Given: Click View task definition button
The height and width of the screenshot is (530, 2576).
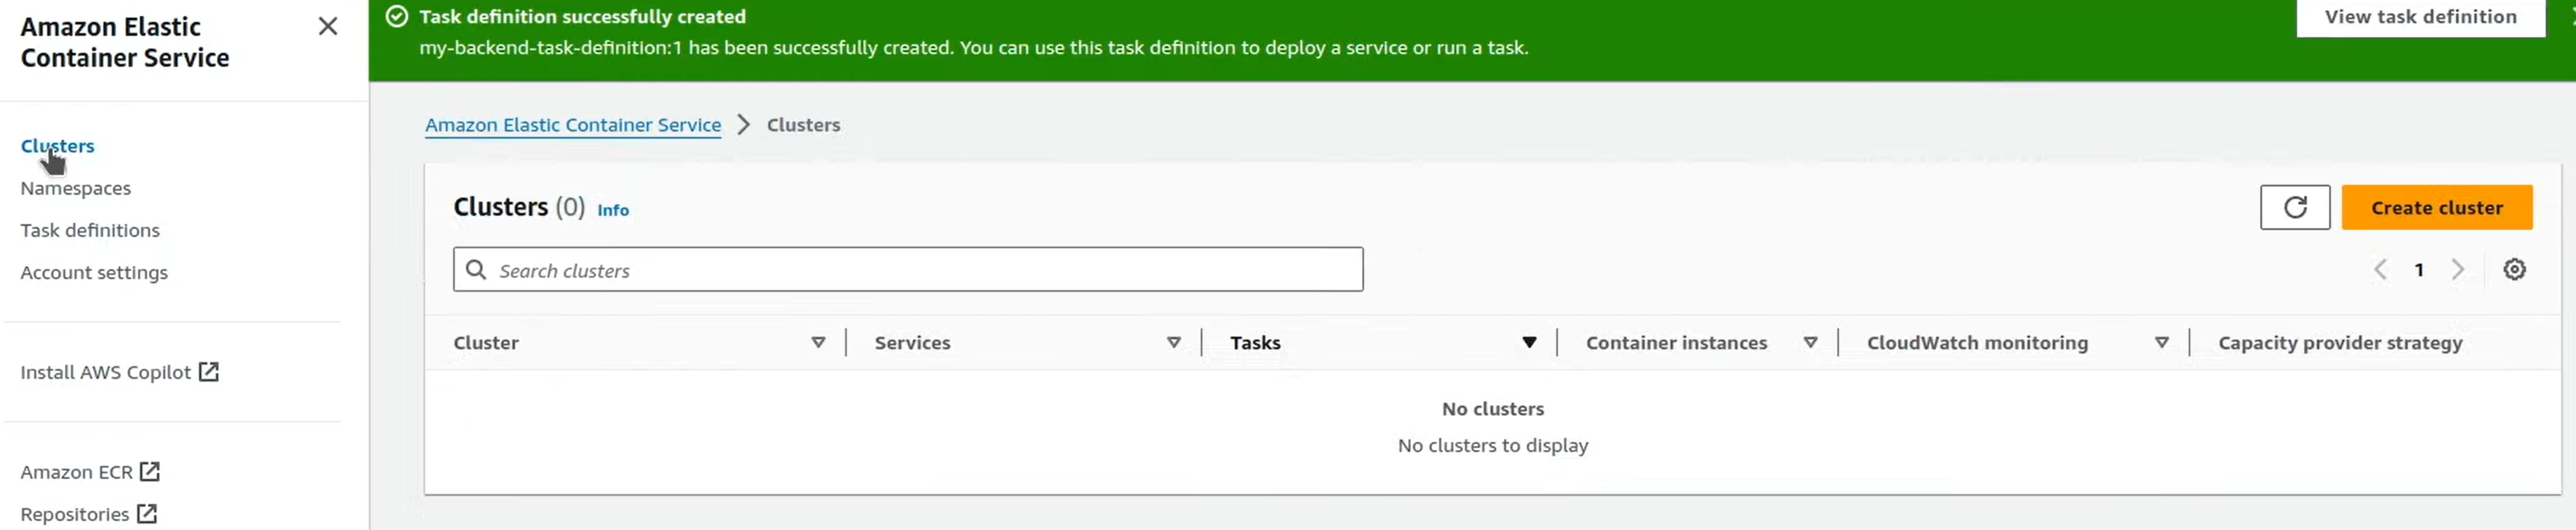Looking at the screenshot, I should tap(2419, 17).
